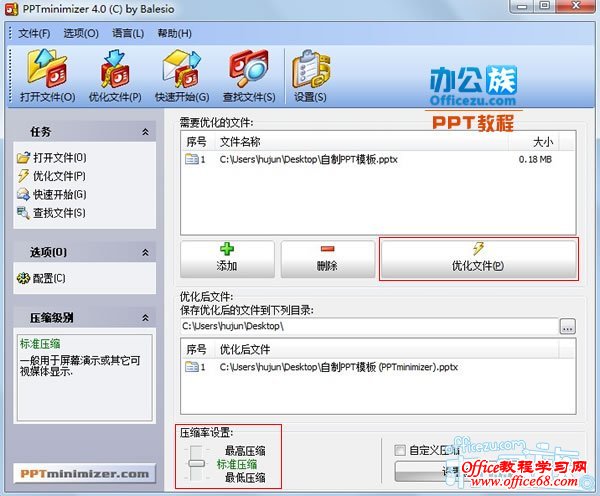Click the 快速开始(G) toolbar icon
The width and height of the screenshot is (600, 496).
click(182, 76)
